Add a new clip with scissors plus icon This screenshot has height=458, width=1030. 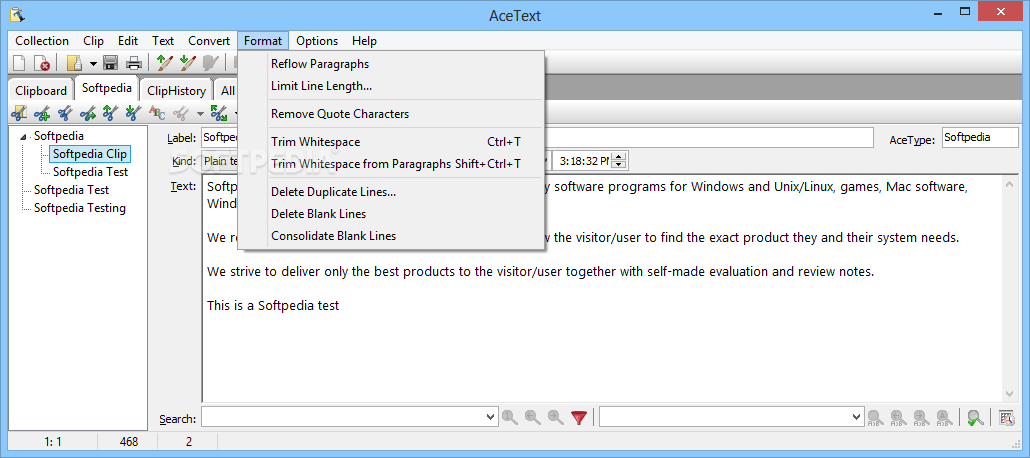pyautogui.click(x=42, y=113)
